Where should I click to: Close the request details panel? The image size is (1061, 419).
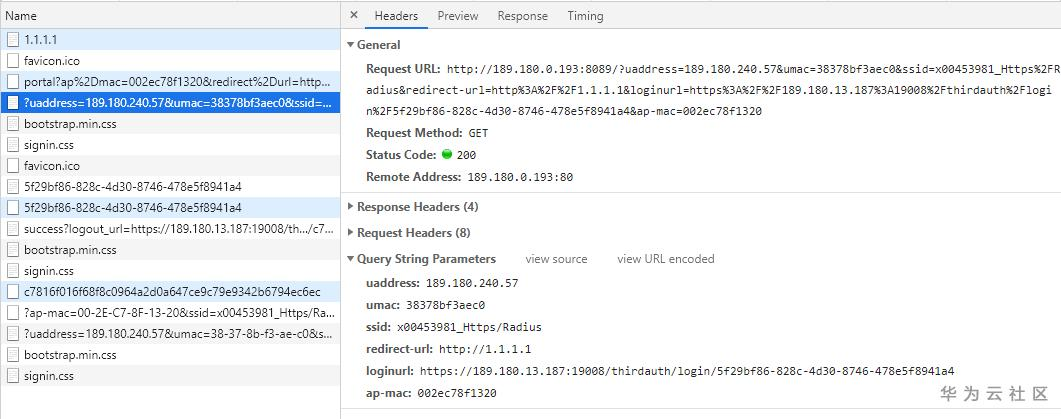pyautogui.click(x=355, y=16)
